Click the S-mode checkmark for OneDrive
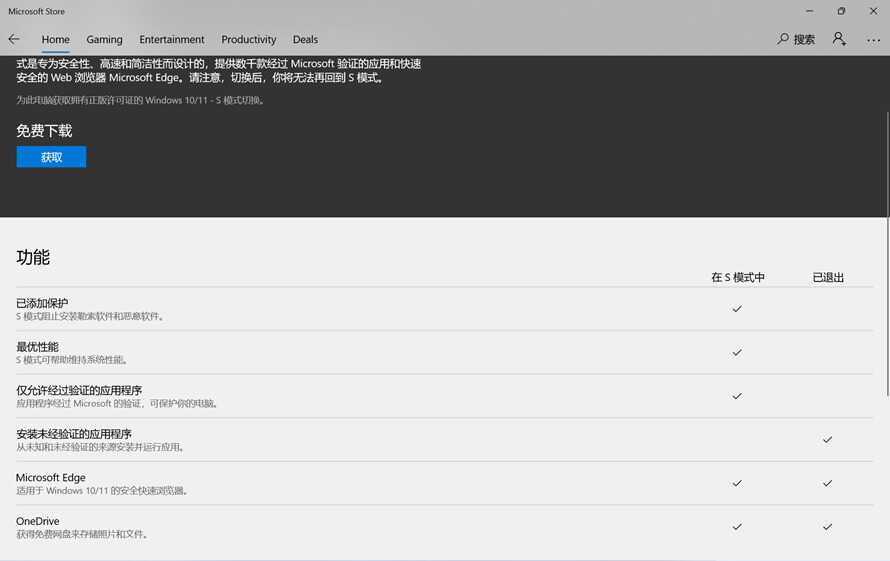890x561 pixels. 737,527
